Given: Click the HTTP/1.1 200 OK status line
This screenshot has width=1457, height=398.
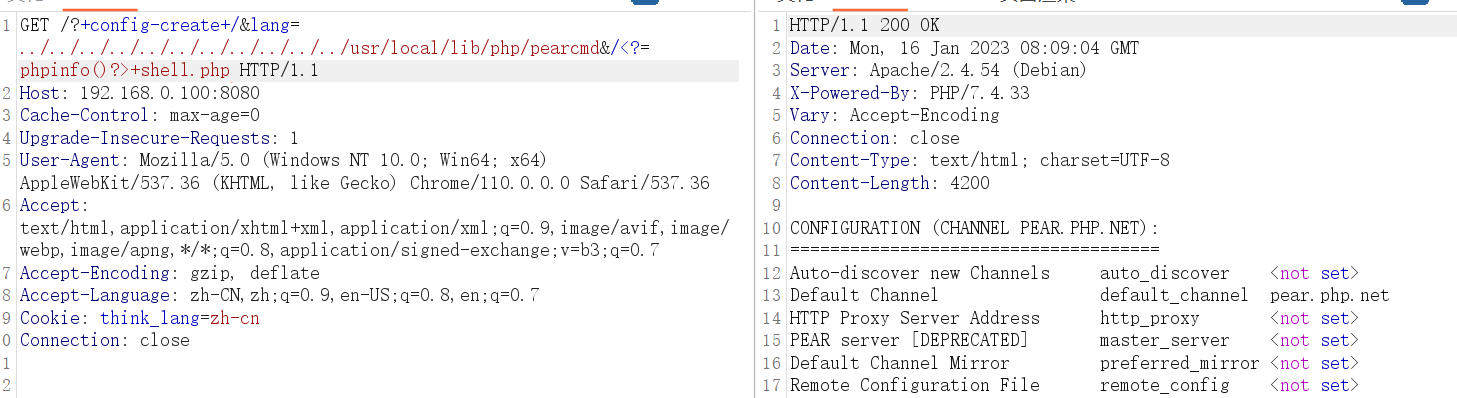Looking at the screenshot, I should [x=865, y=25].
